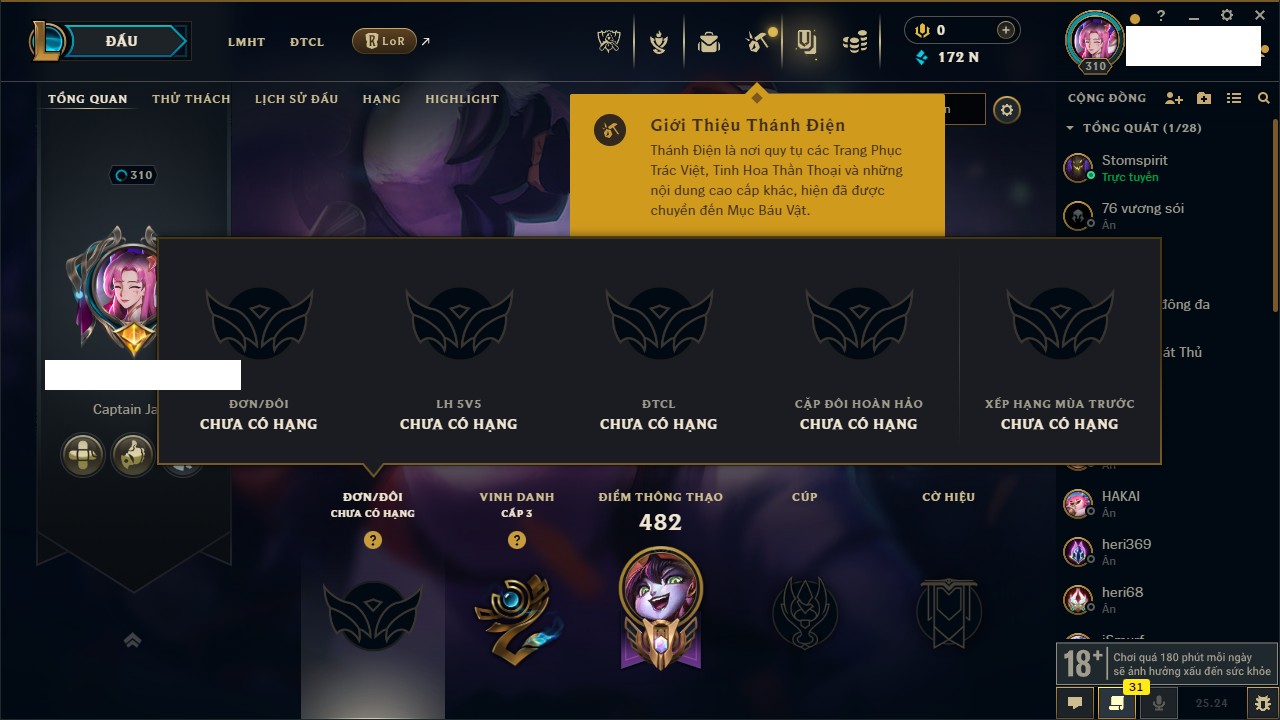Click the add friend icon
The image size is (1280, 720).
tap(1174, 98)
